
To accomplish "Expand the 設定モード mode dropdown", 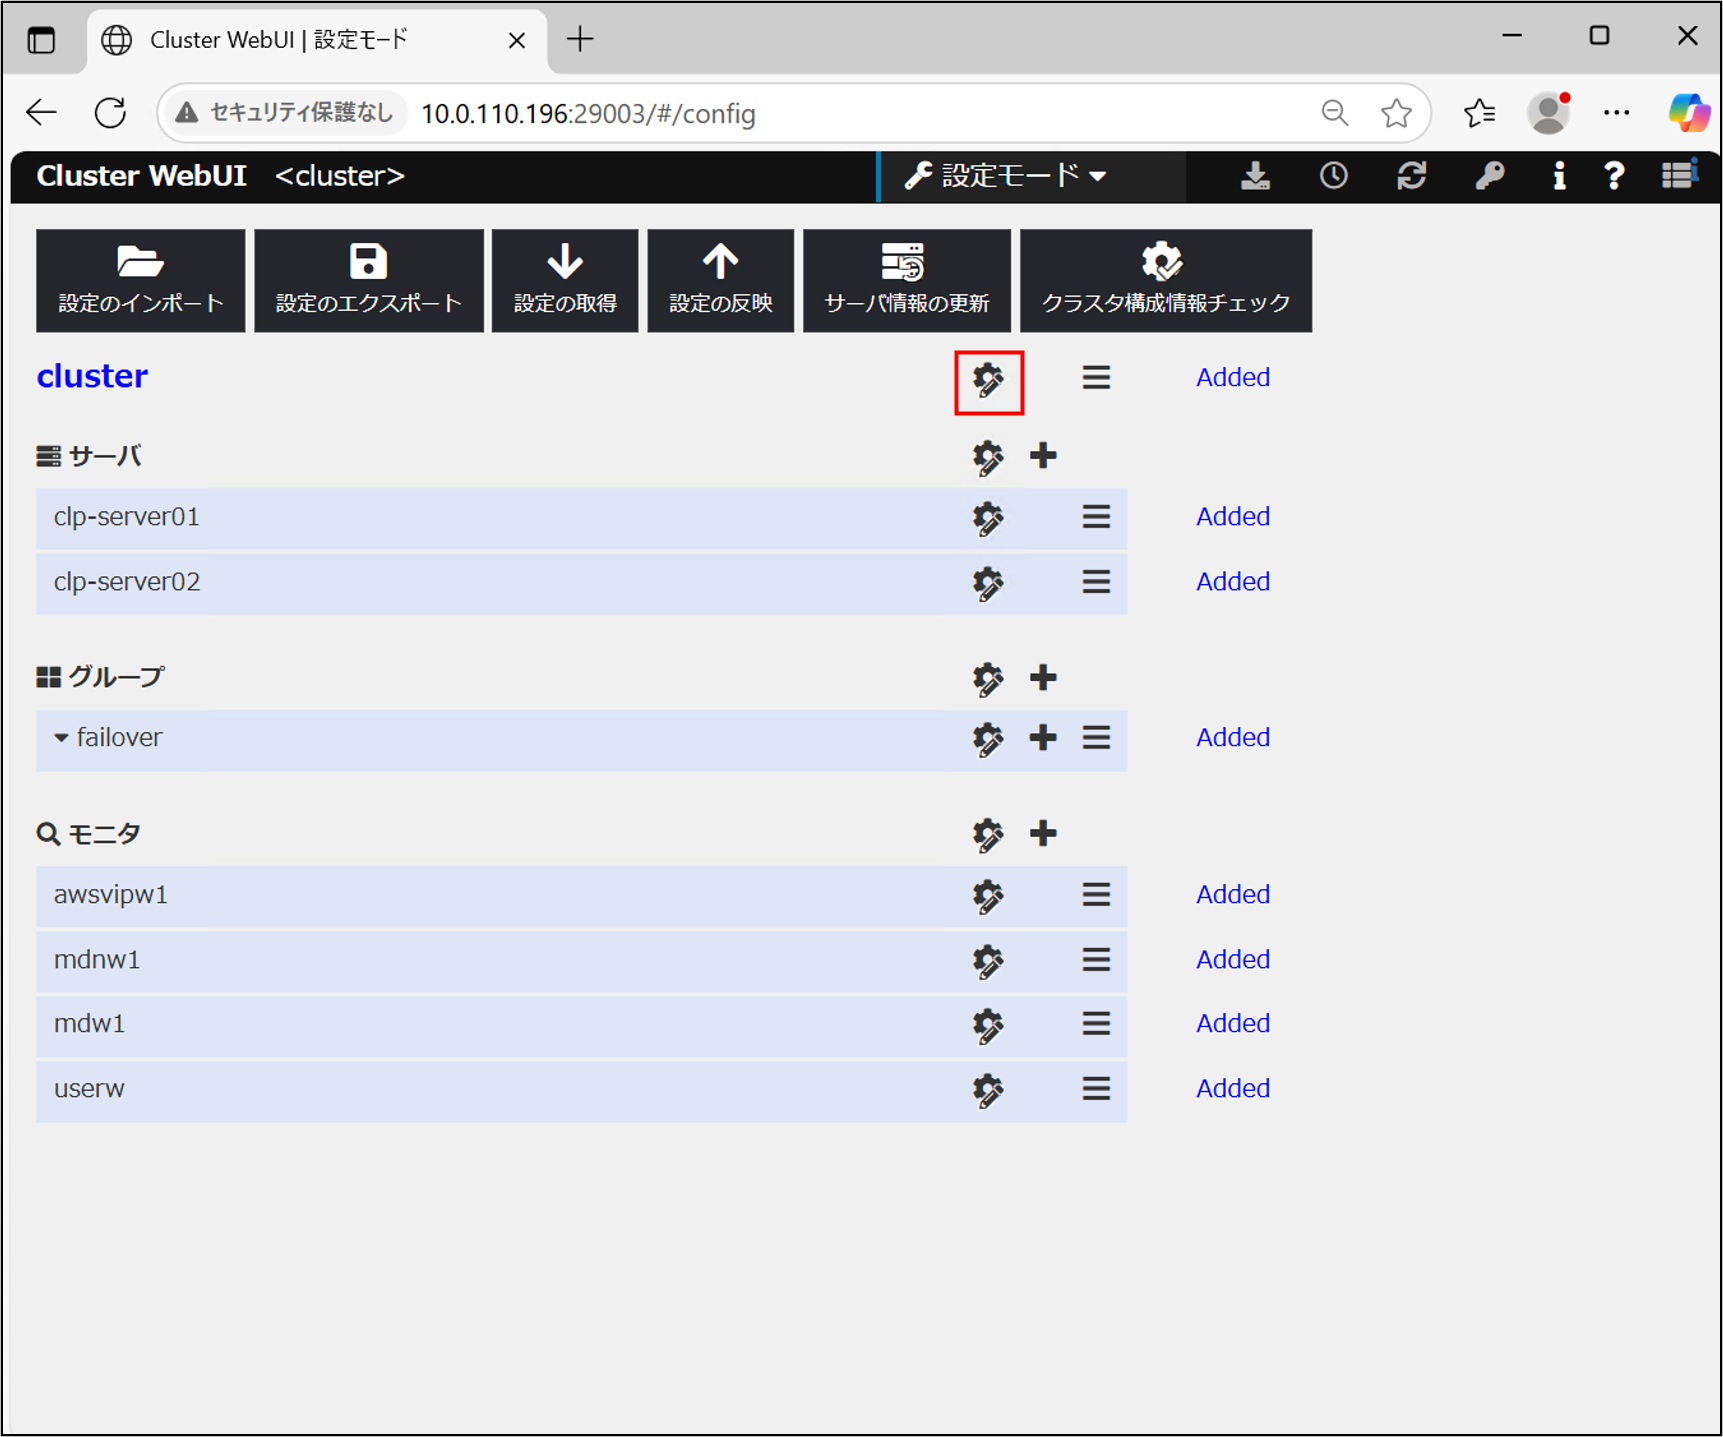I will coord(1006,177).
